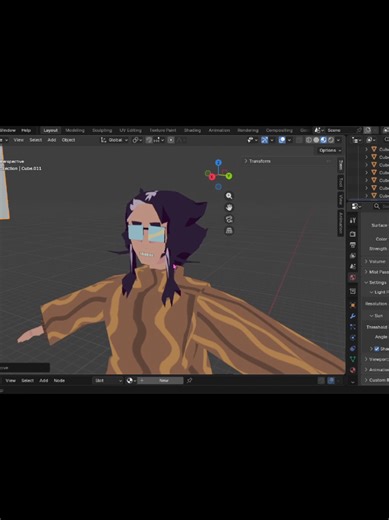
Task: Open the Material properties tab
Action: click(x=353, y=370)
